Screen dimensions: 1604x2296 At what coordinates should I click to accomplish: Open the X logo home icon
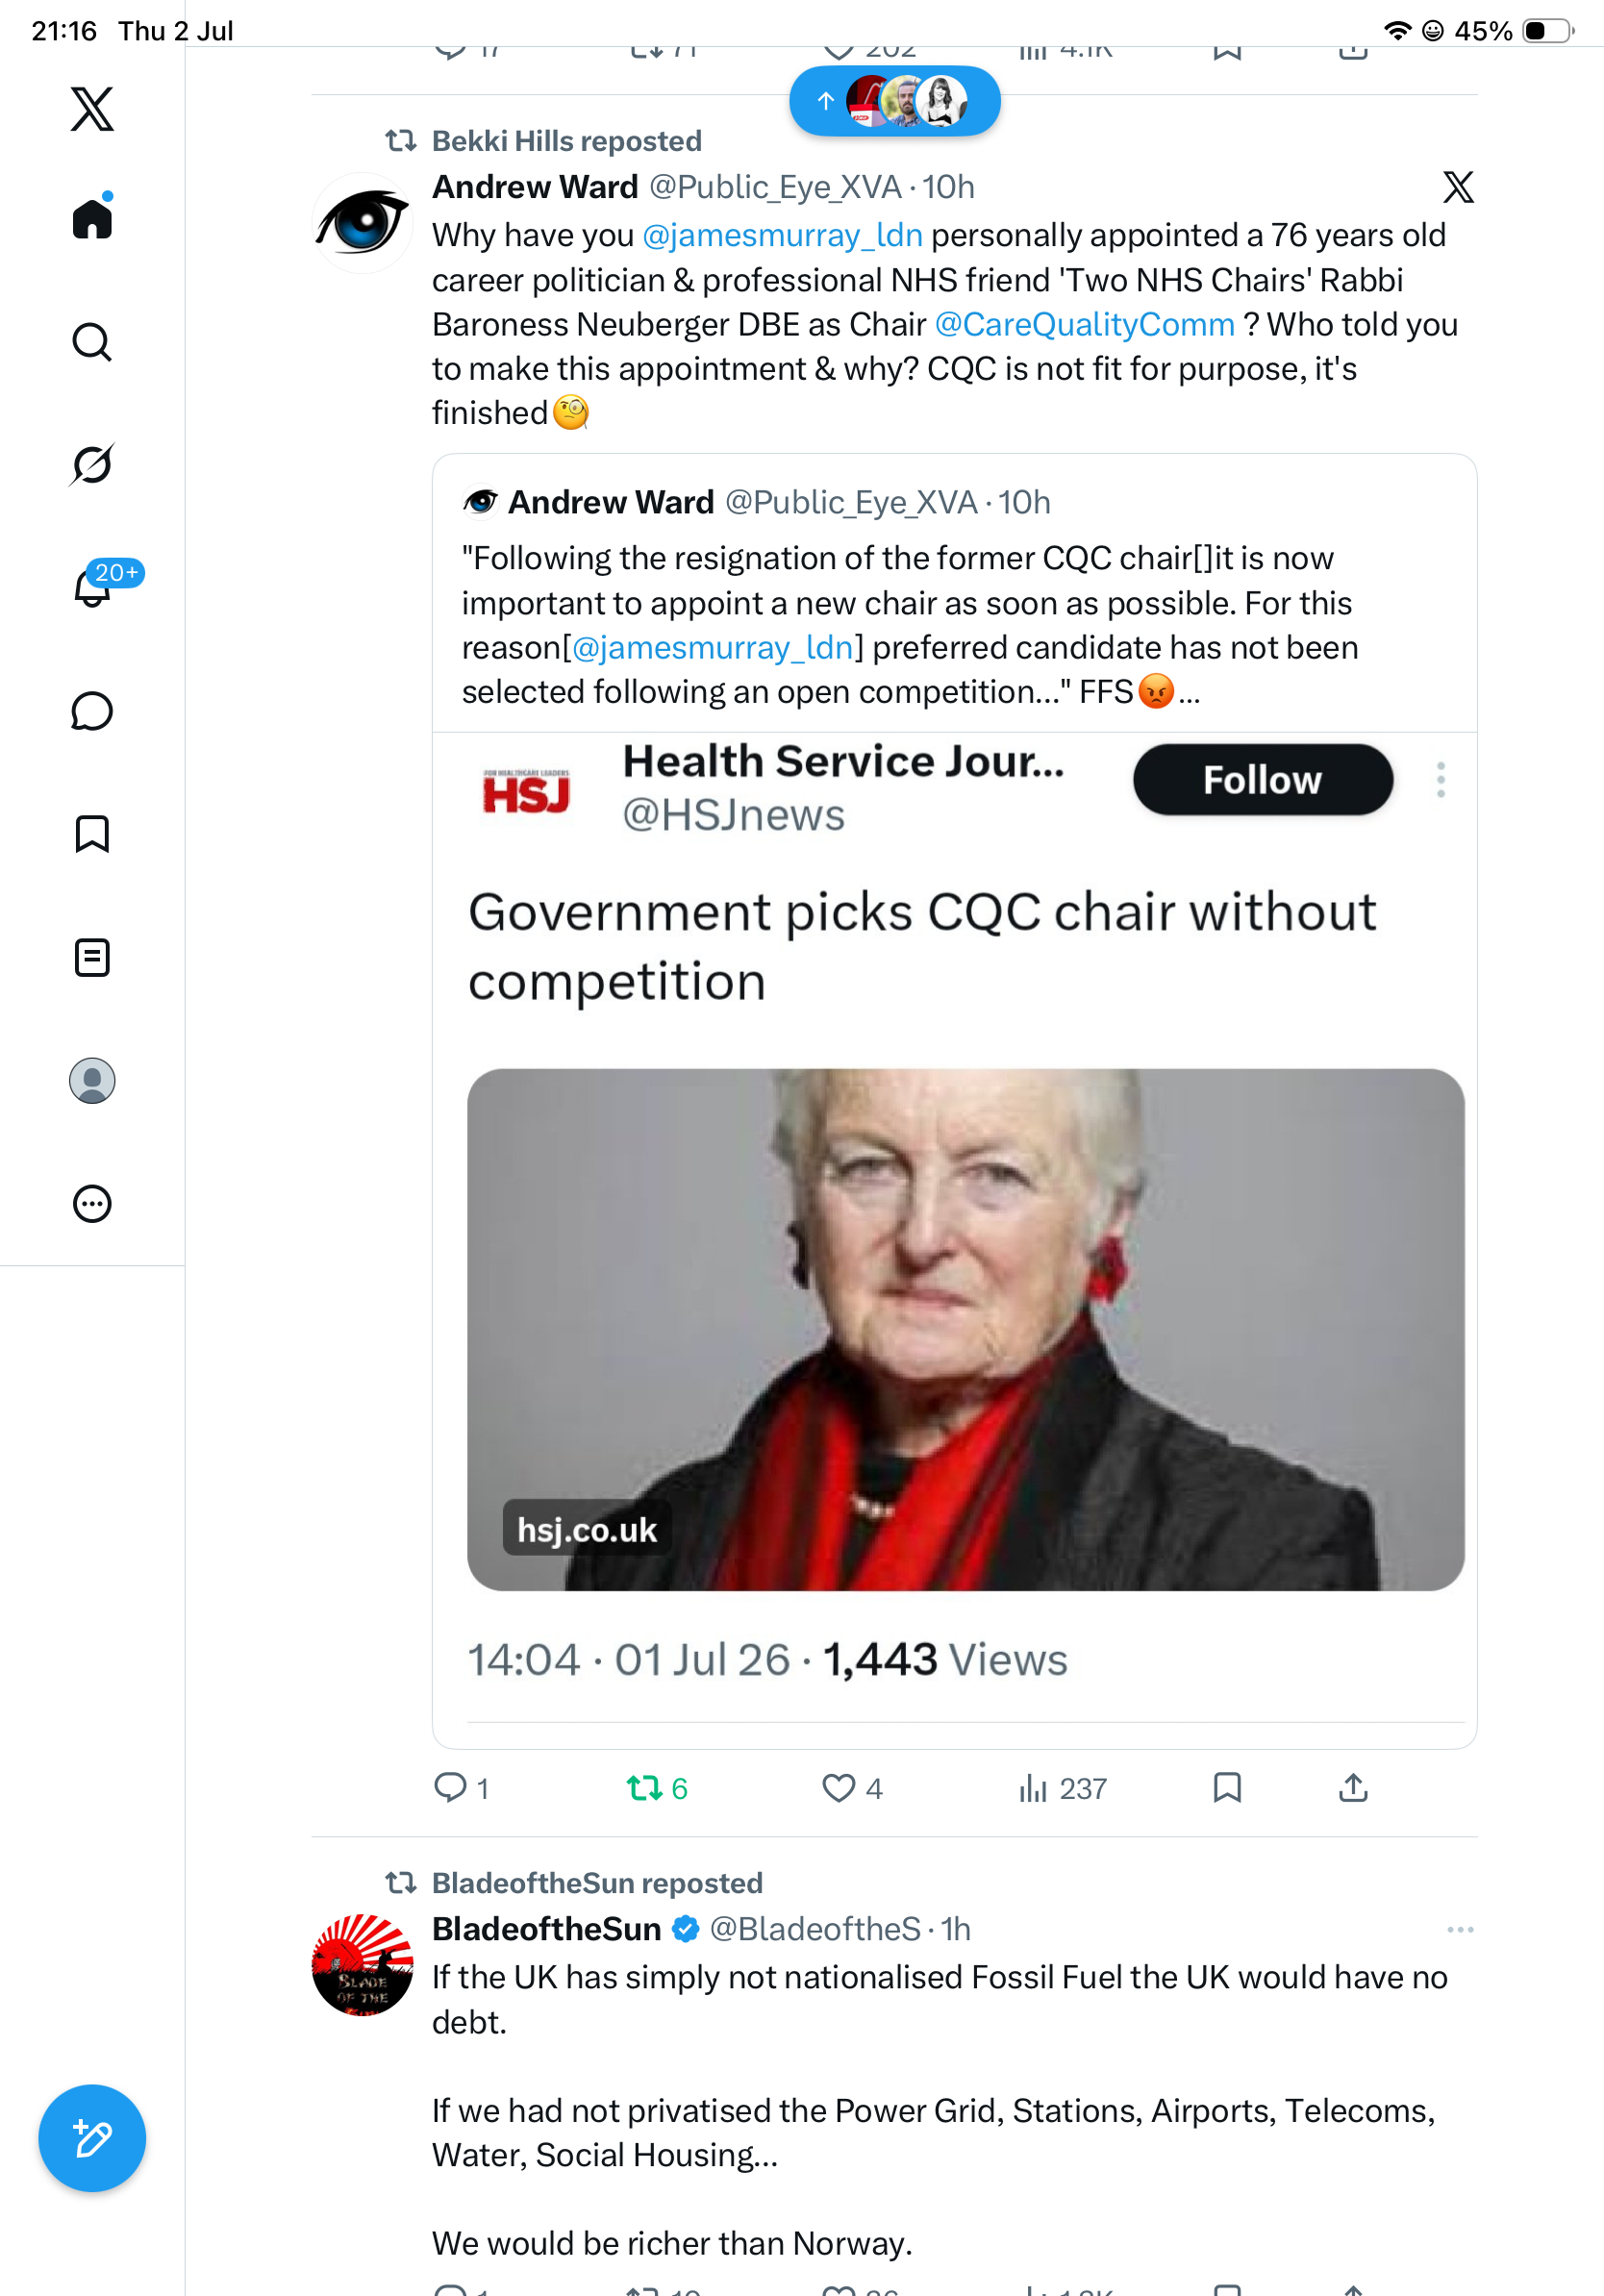pyautogui.click(x=92, y=108)
